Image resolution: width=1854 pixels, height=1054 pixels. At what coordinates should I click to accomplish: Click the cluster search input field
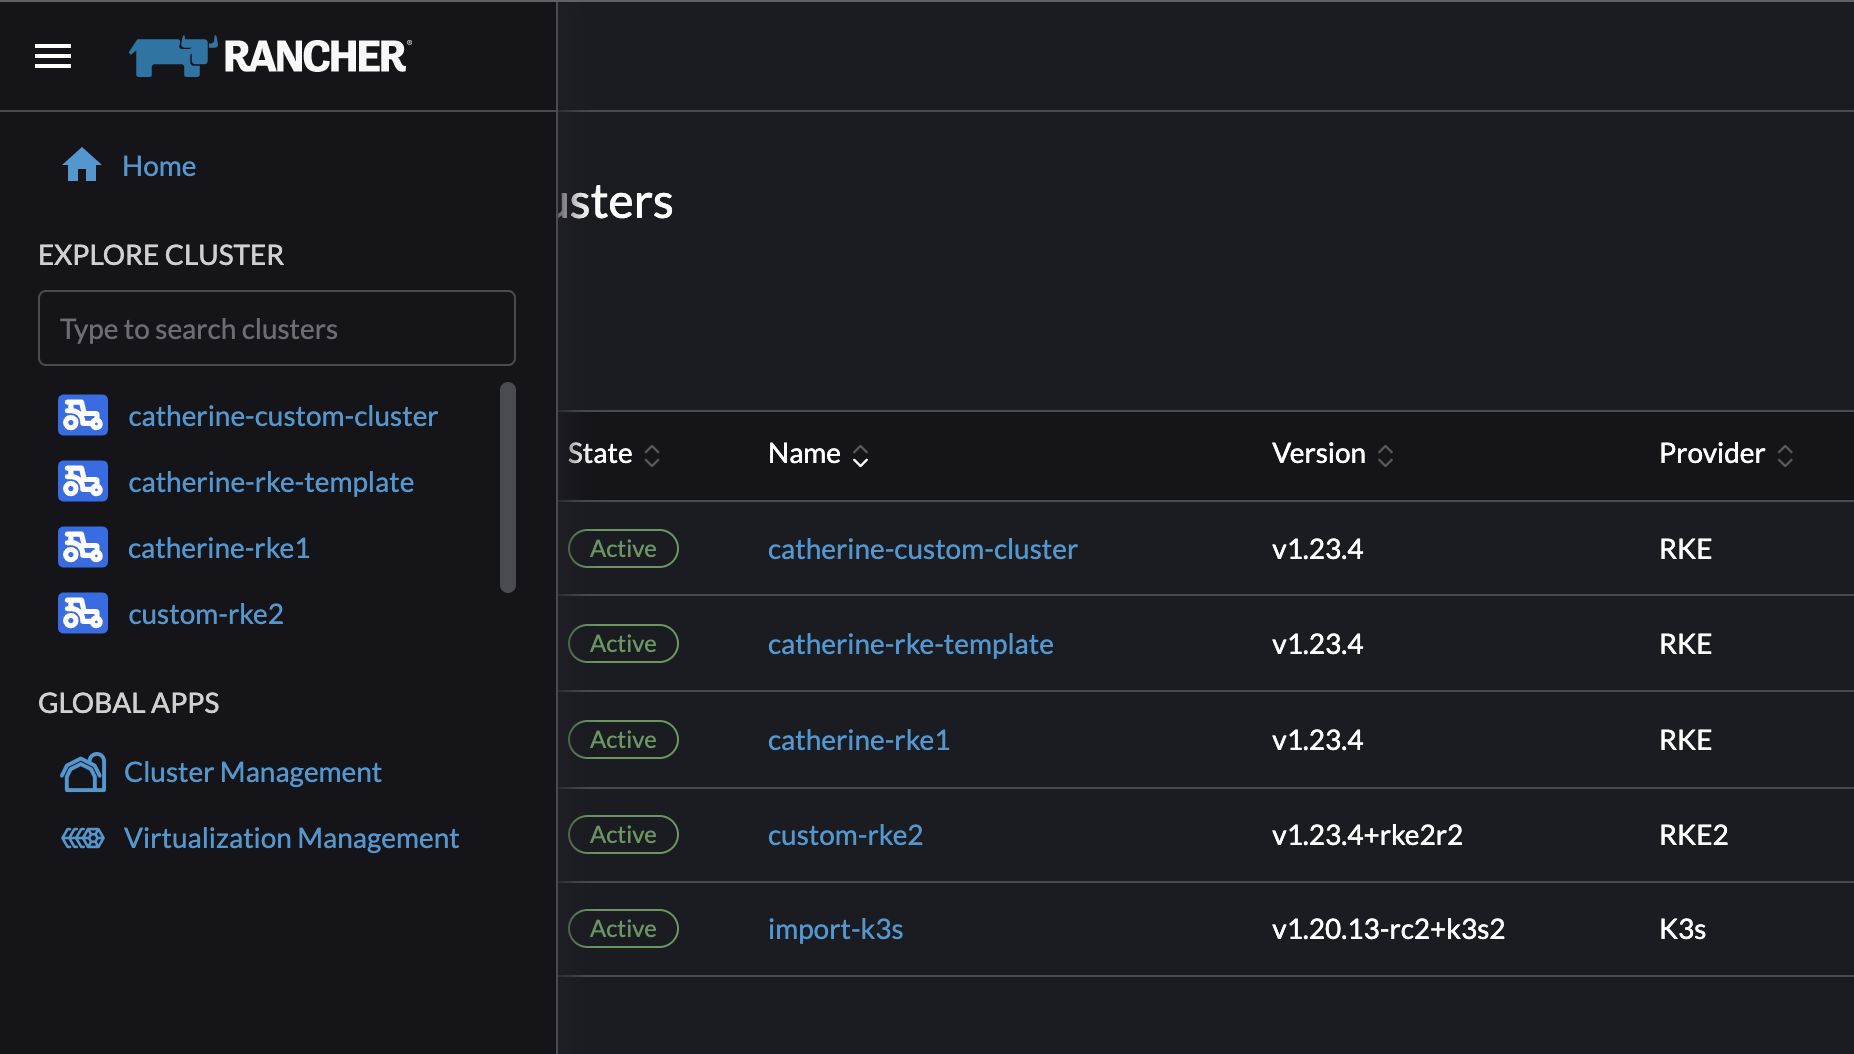(276, 328)
